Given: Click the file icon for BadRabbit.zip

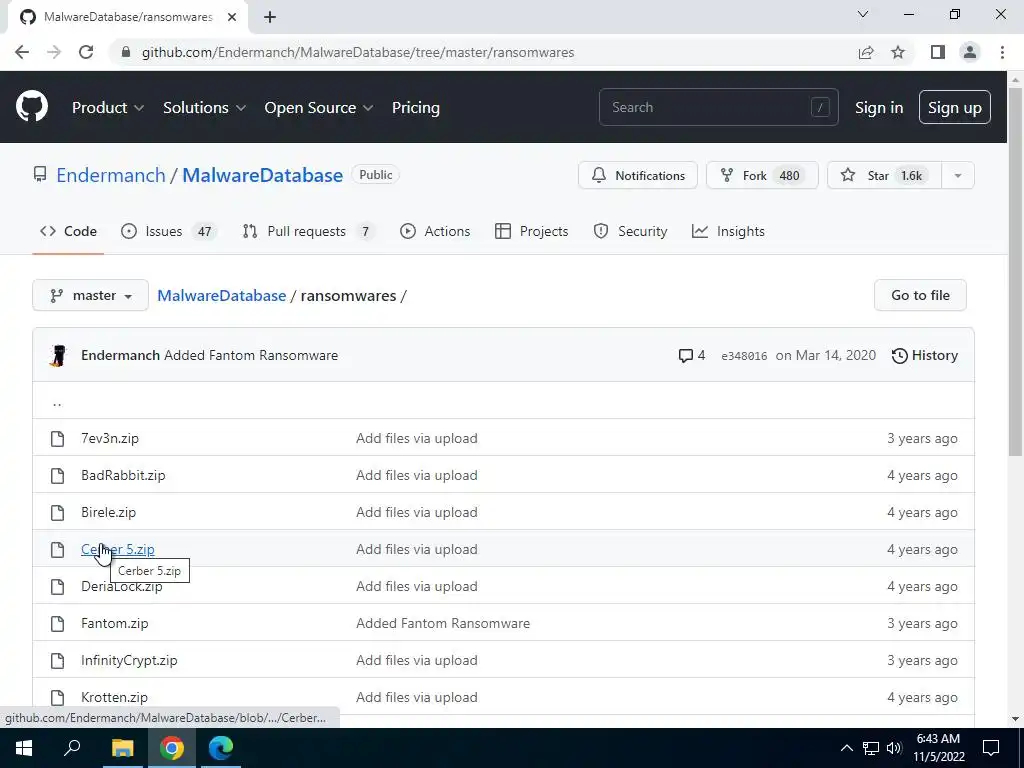Looking at the screenshot, I should [x=57, y=475].
